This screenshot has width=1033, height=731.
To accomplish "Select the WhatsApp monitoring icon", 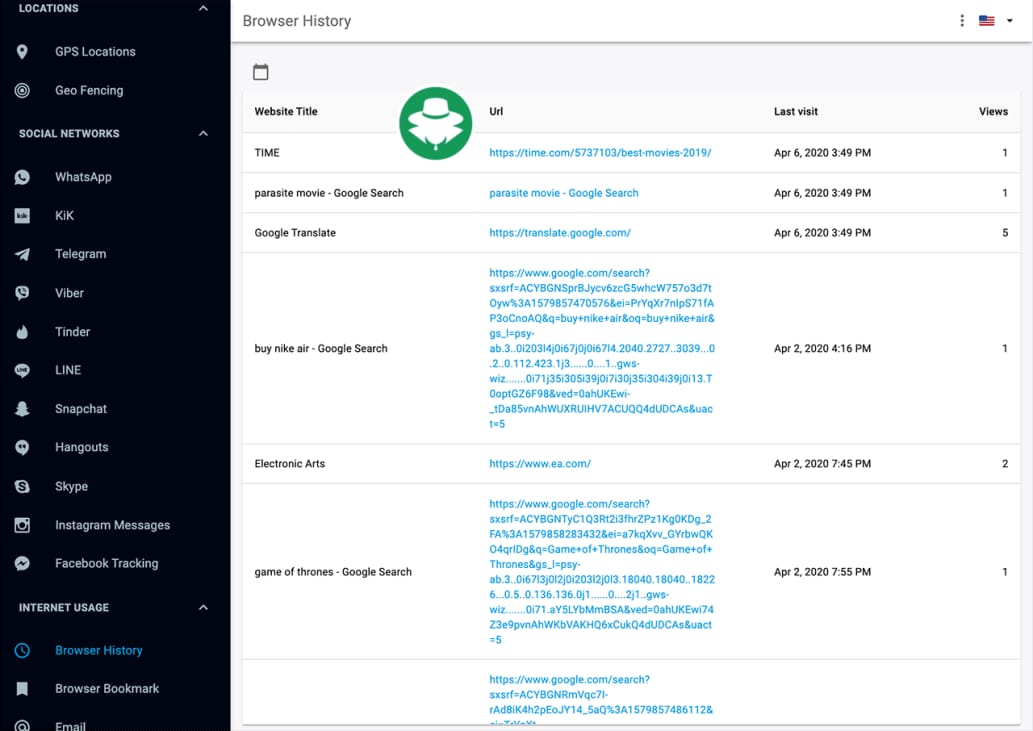I will [22, 177].
